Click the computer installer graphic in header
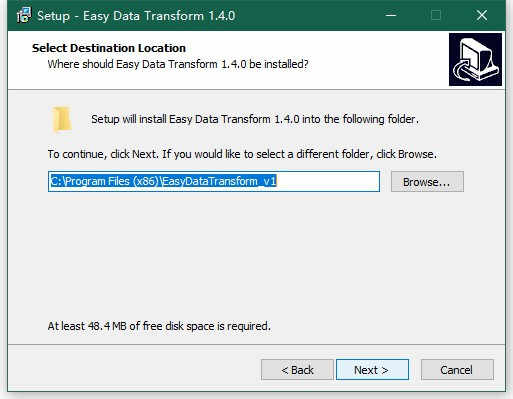Viewport: 513px width, 399px height. [x=475, y=59]
